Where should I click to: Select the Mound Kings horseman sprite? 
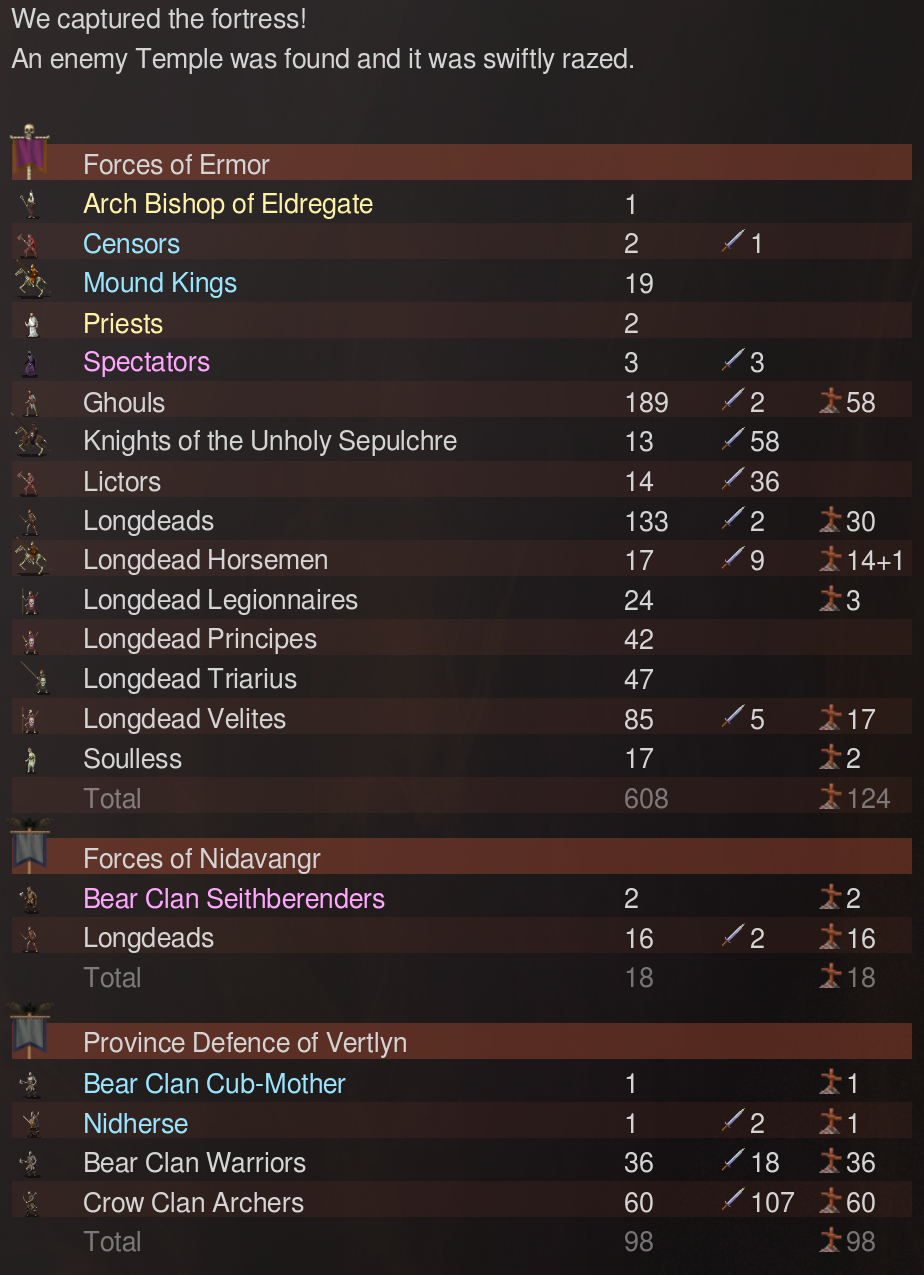(30, 283)
